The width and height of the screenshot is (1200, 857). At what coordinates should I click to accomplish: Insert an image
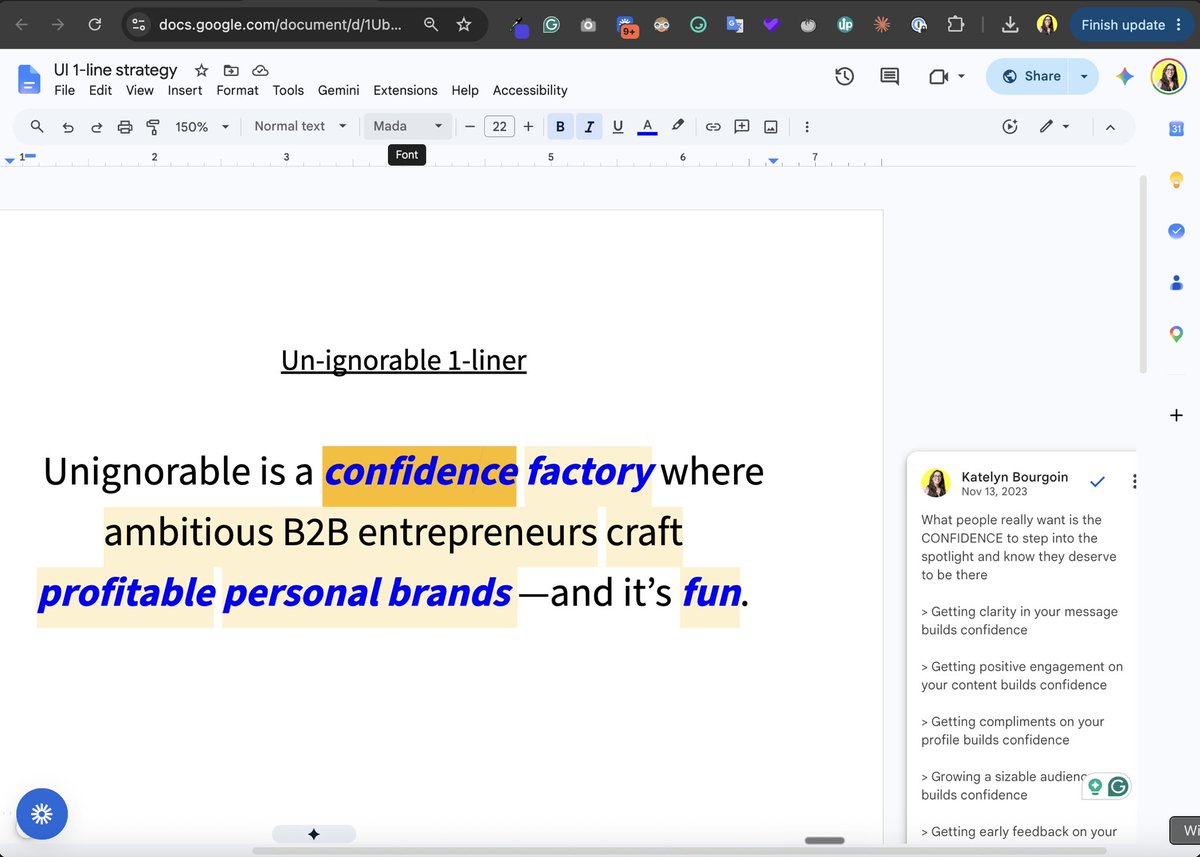[771, 127]
